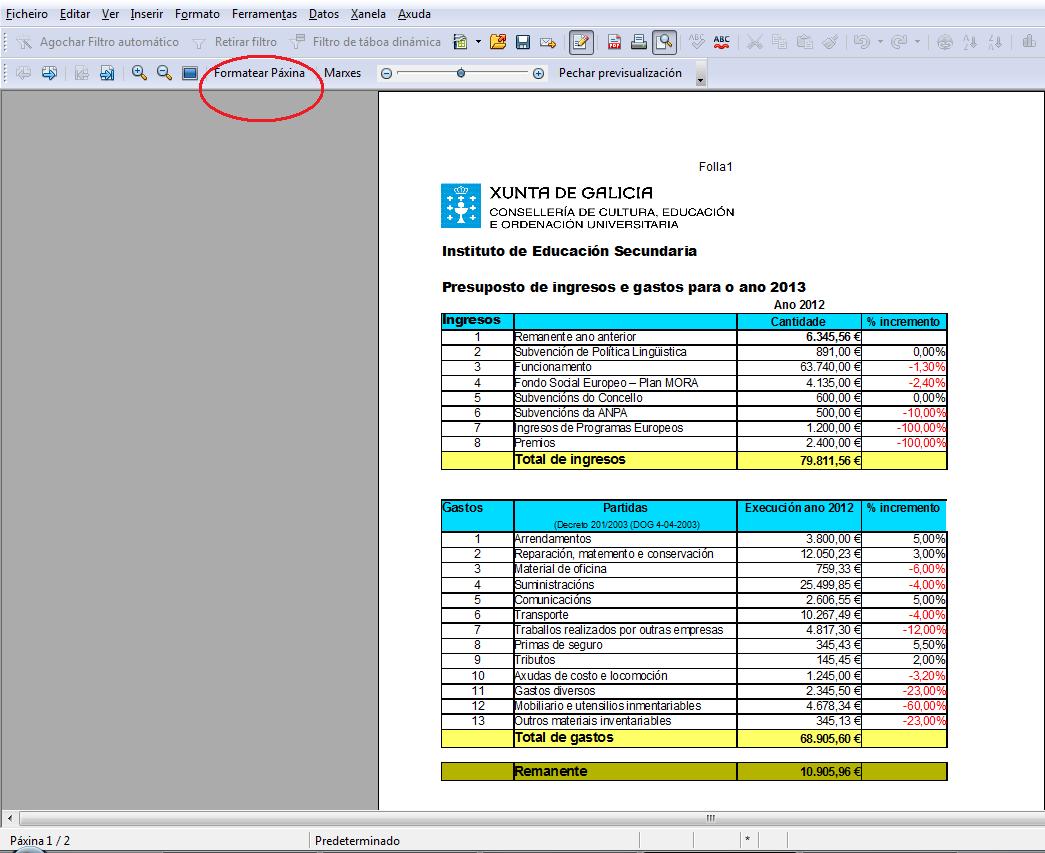Toggle automatic spell checking ABC icon
Image resolution: width=1045 pixels, height=853 pixels.
[x=722, y=42]
